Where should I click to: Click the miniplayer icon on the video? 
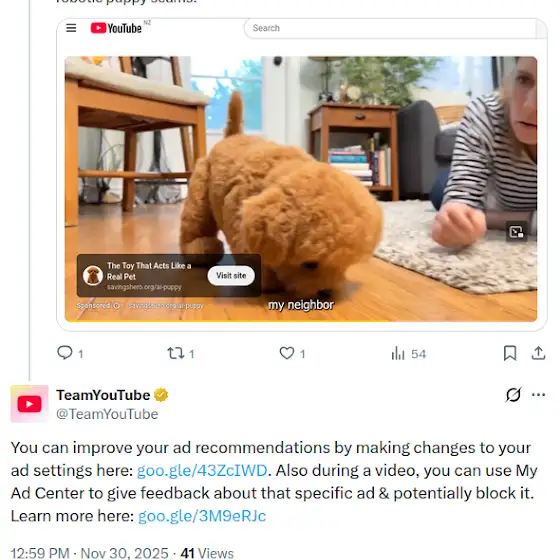pos(516,232)
